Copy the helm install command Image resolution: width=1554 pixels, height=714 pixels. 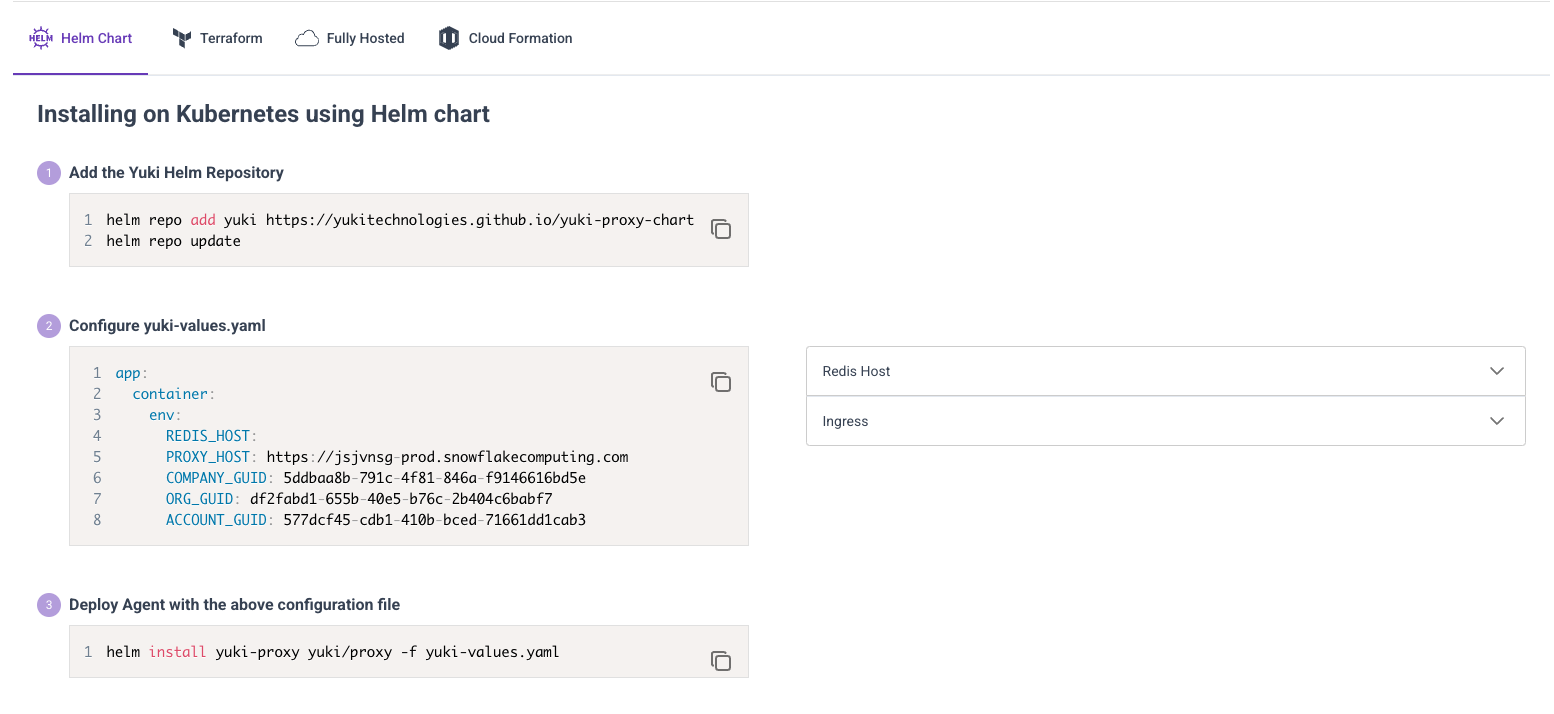pos(721,661)
